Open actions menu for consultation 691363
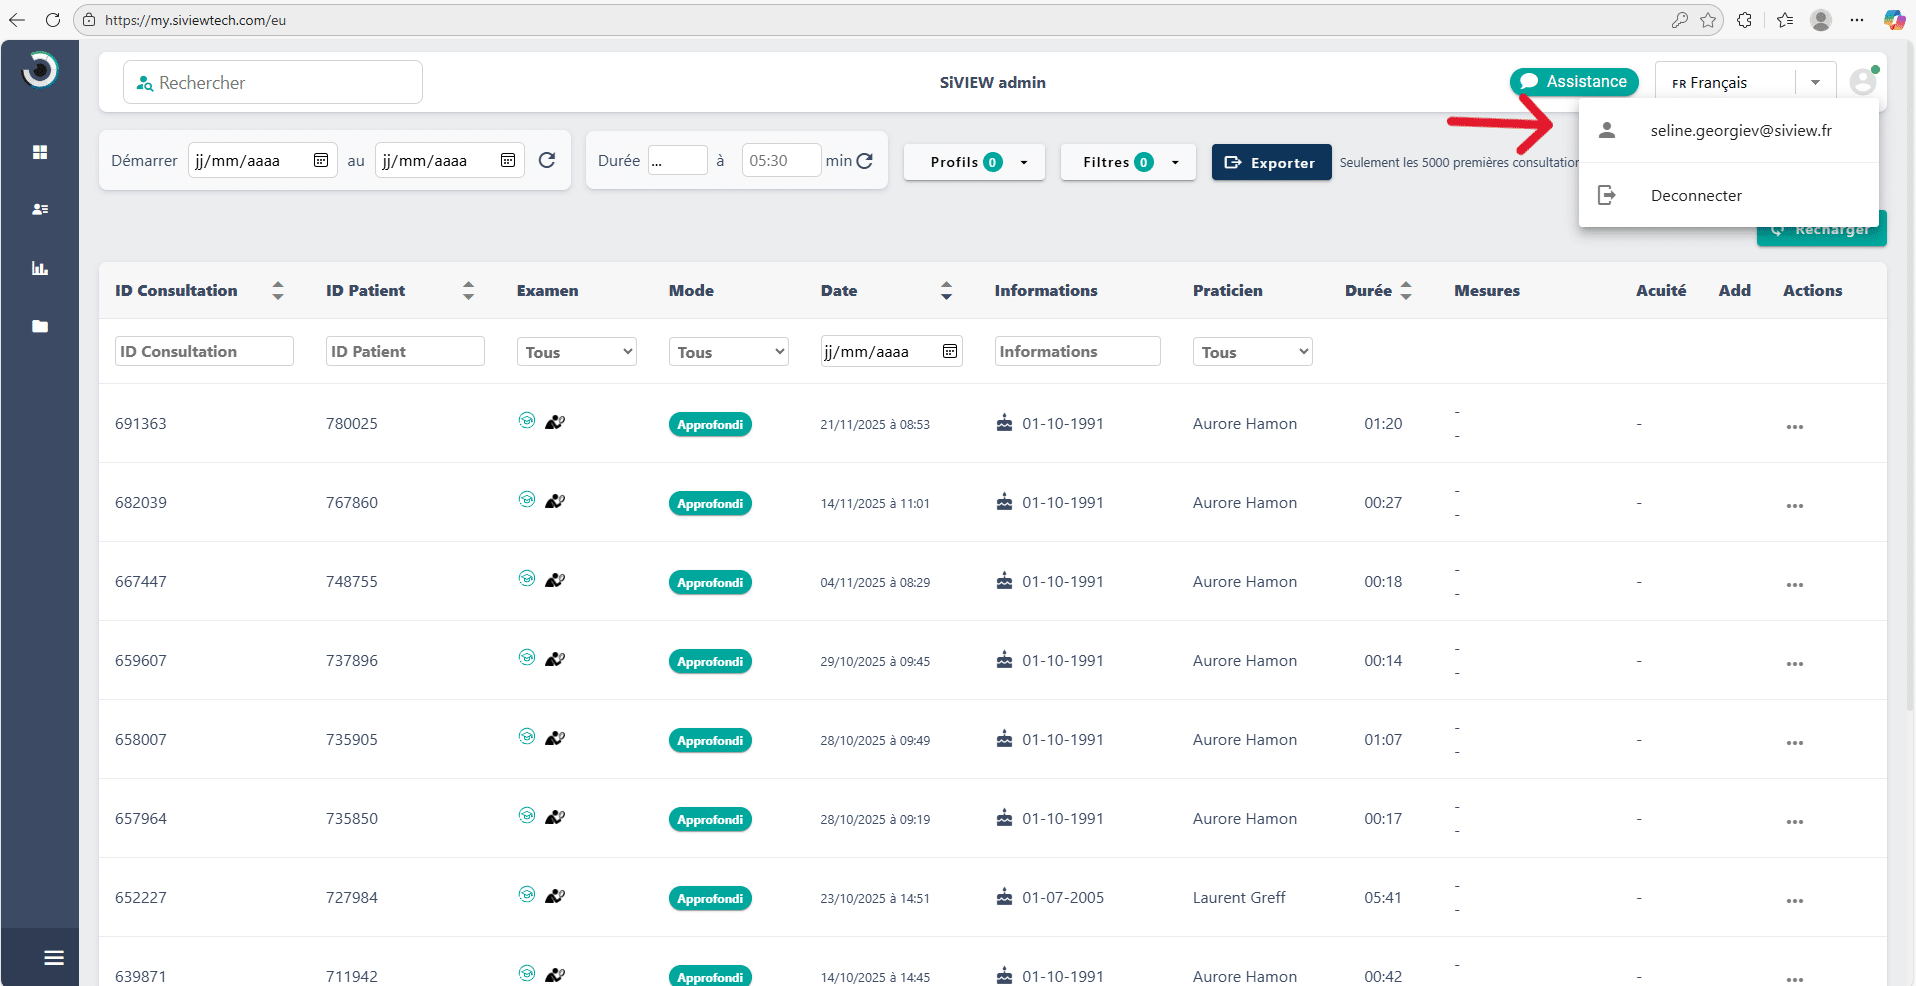Image resolution: width=1916 pixels, height=986 pixels. click(1794, 426)
